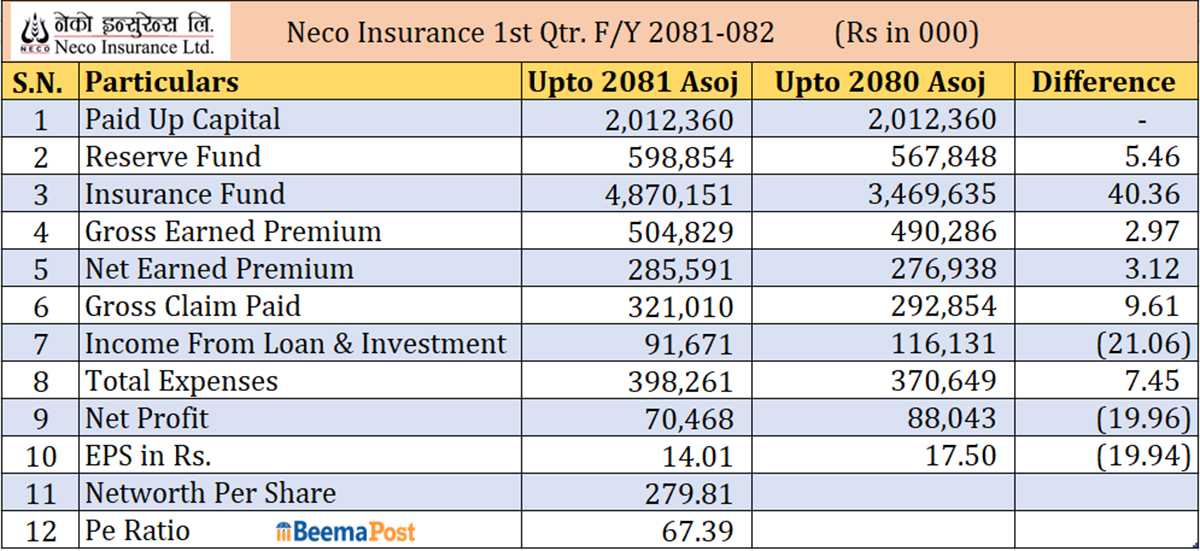Select the 'Particulars' column header
Viewport: 1200px width, 551px height.
click(x=162, y=82)
